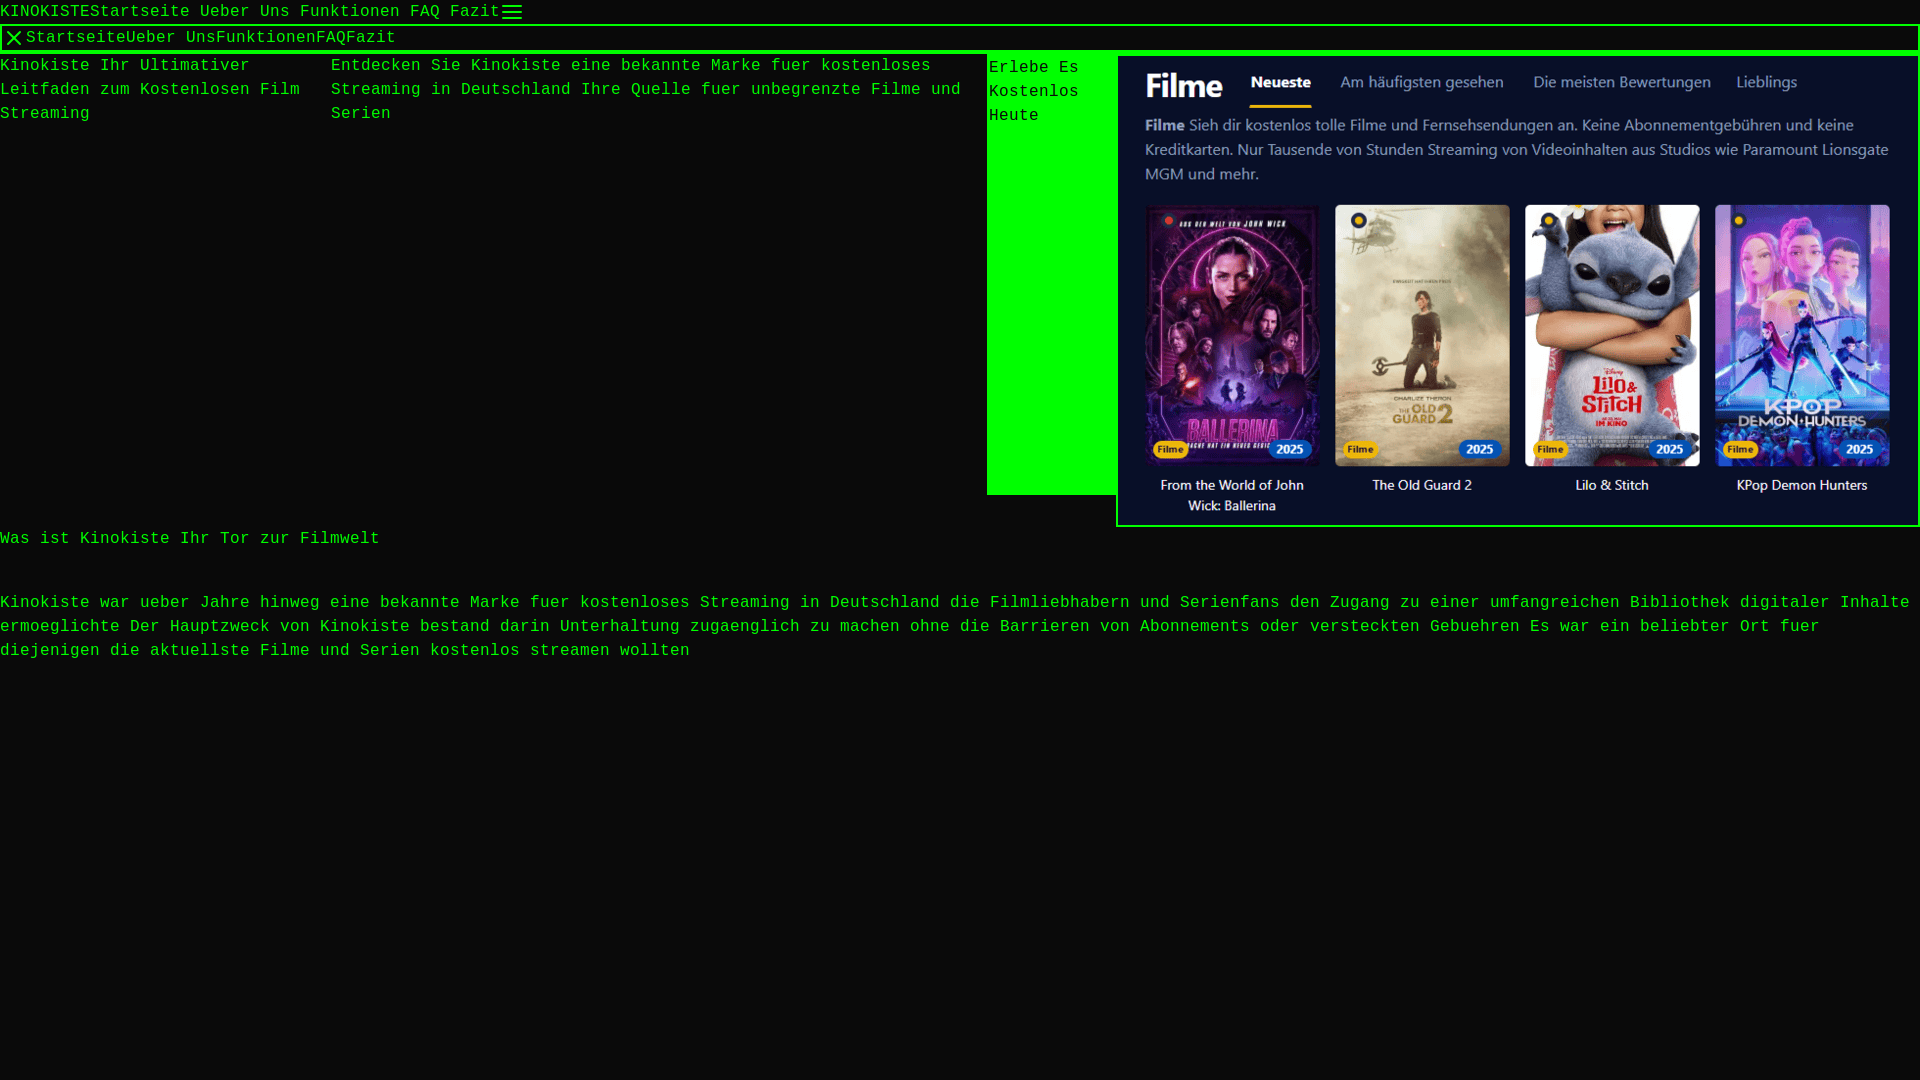Click the Erlebe Es Kostenlos Heute button
The height and width of the screenshot is (1080, 1920).
1051,274
